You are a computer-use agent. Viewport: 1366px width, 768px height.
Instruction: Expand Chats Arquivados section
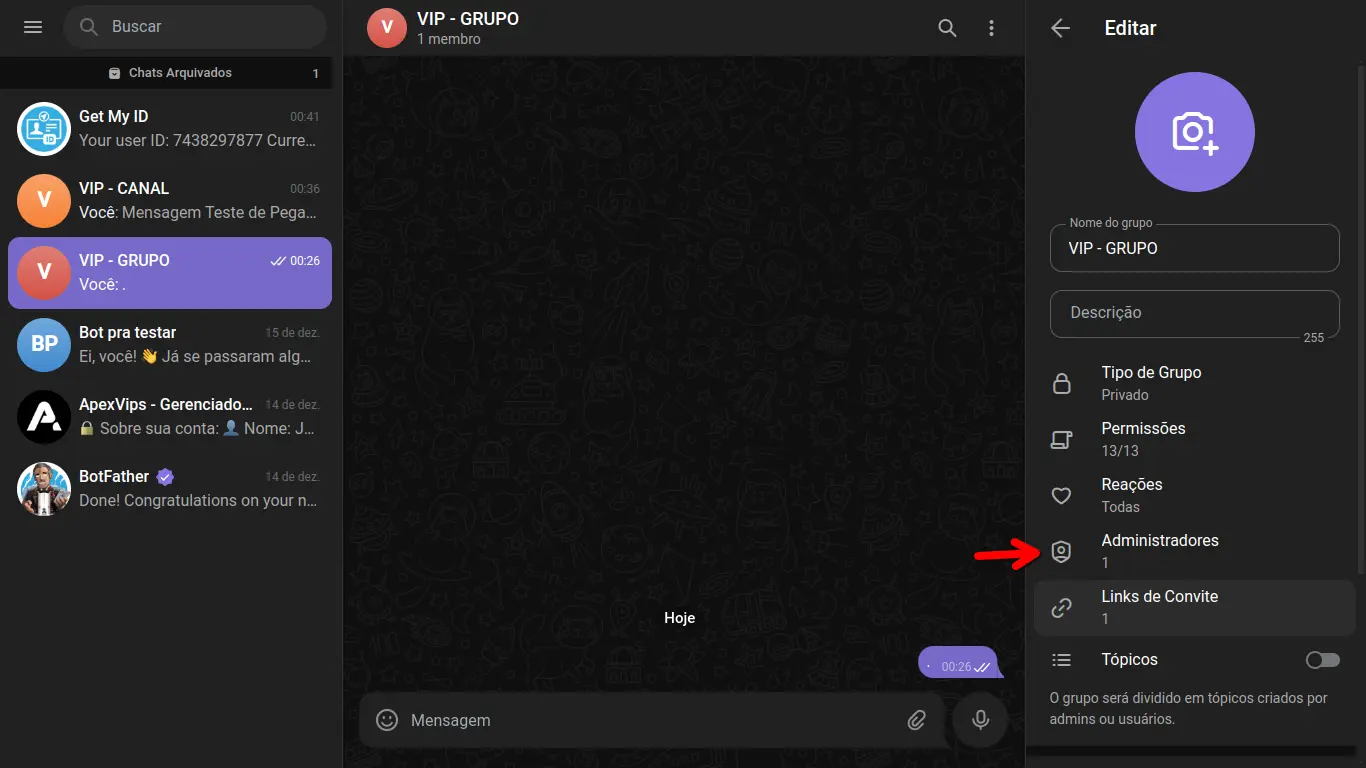(170, 73)
